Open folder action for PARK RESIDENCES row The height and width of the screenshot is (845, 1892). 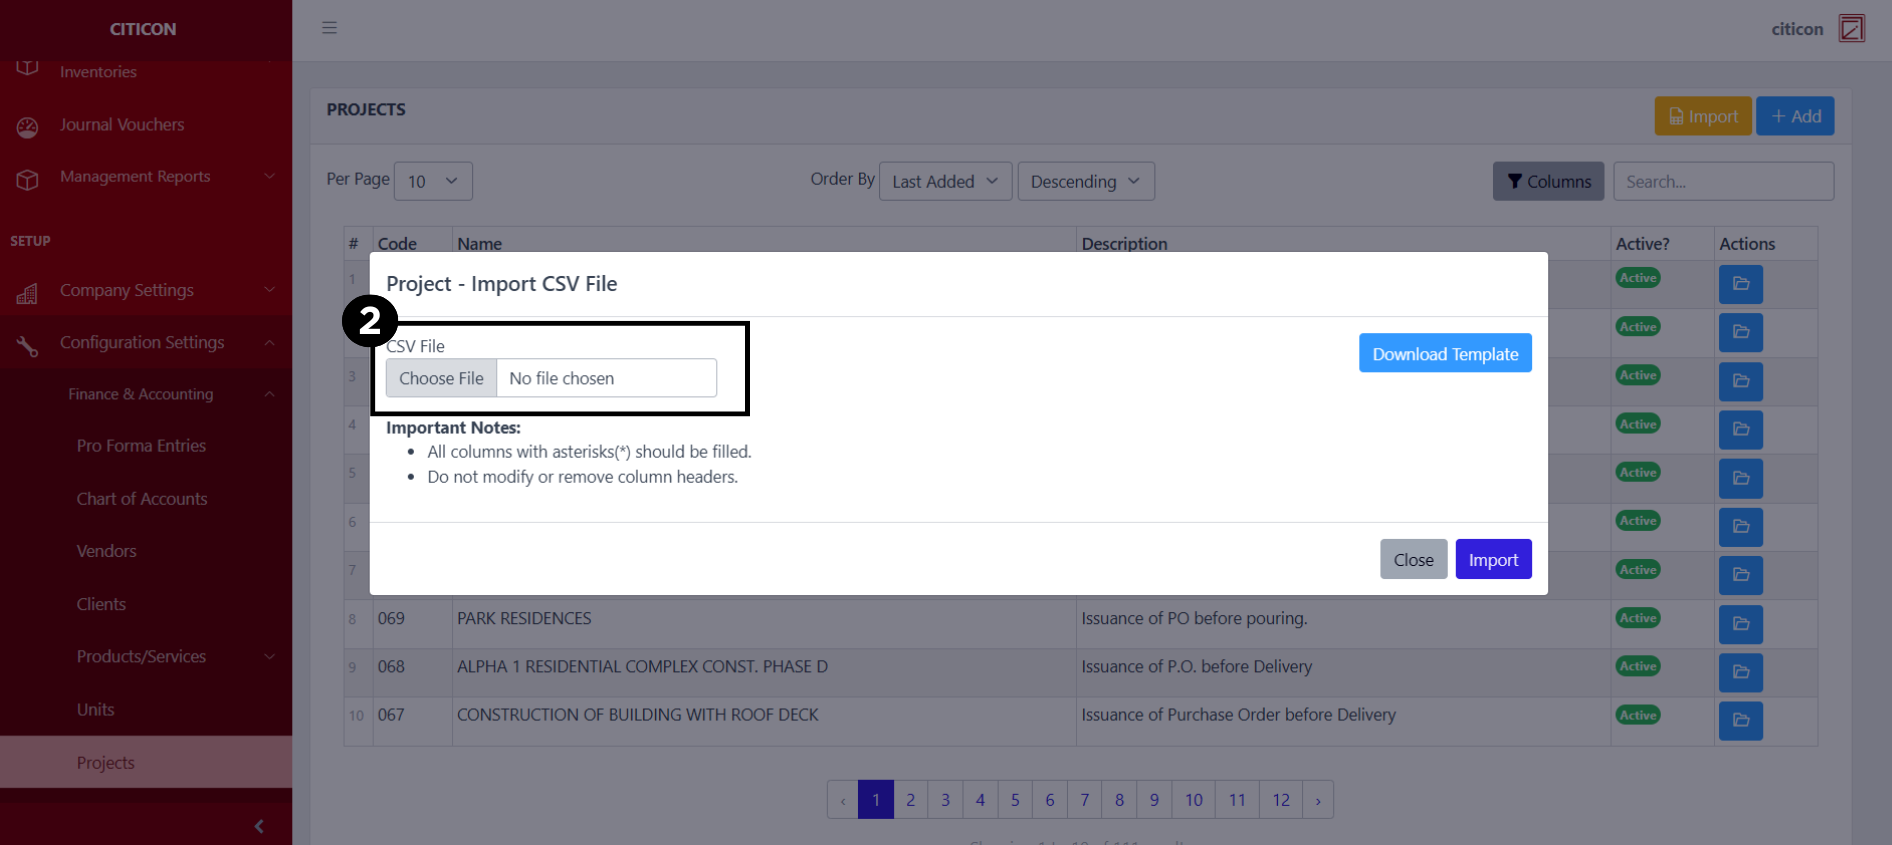pyautogui.click(x=1740, y=623)
